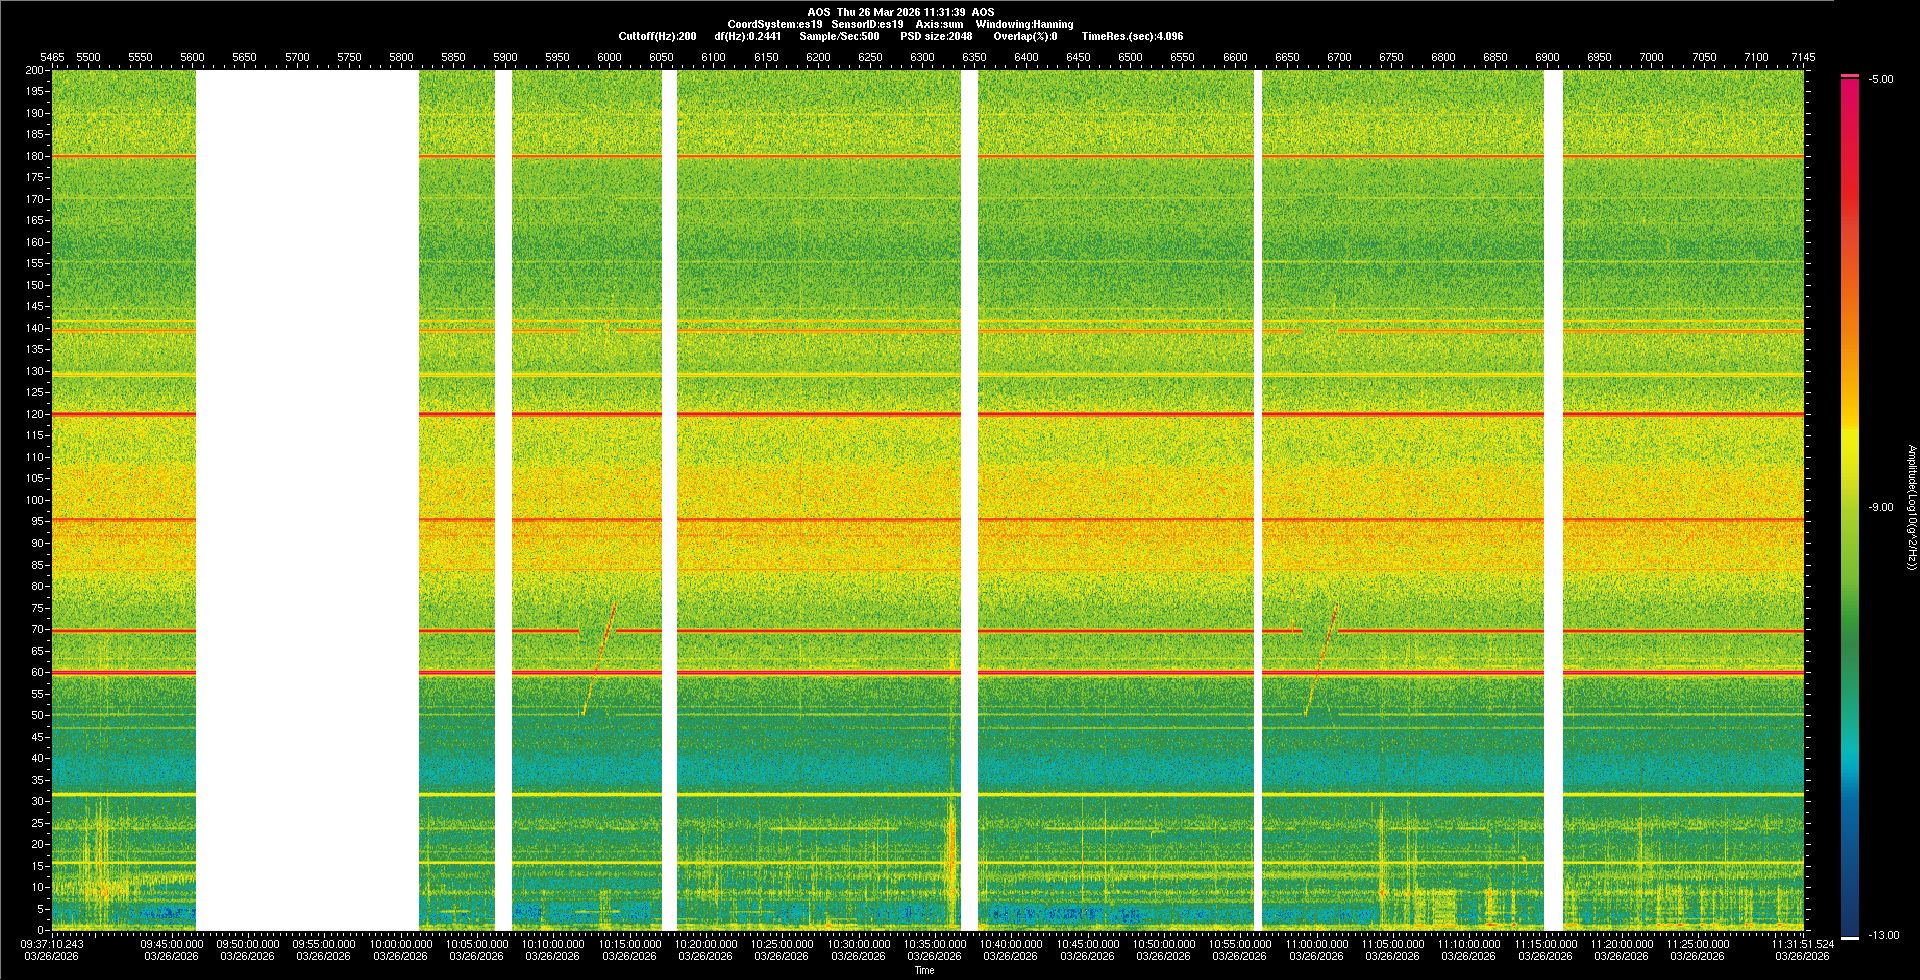The height and width of the screenshot is (980, 1920).
Task: Click the -9.00 label beside the colorbar
Action: coord(1881,507)
